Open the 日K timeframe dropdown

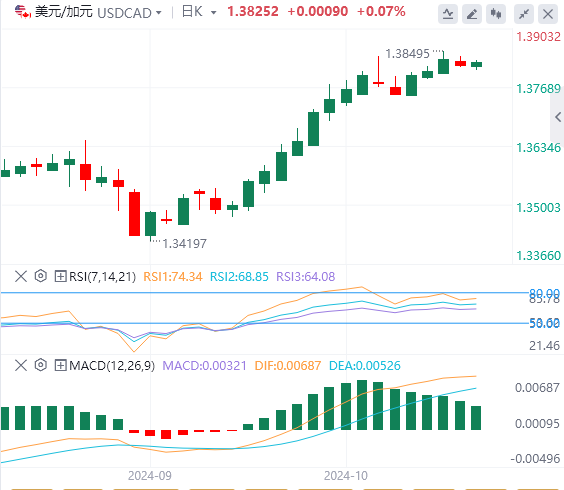199,12
